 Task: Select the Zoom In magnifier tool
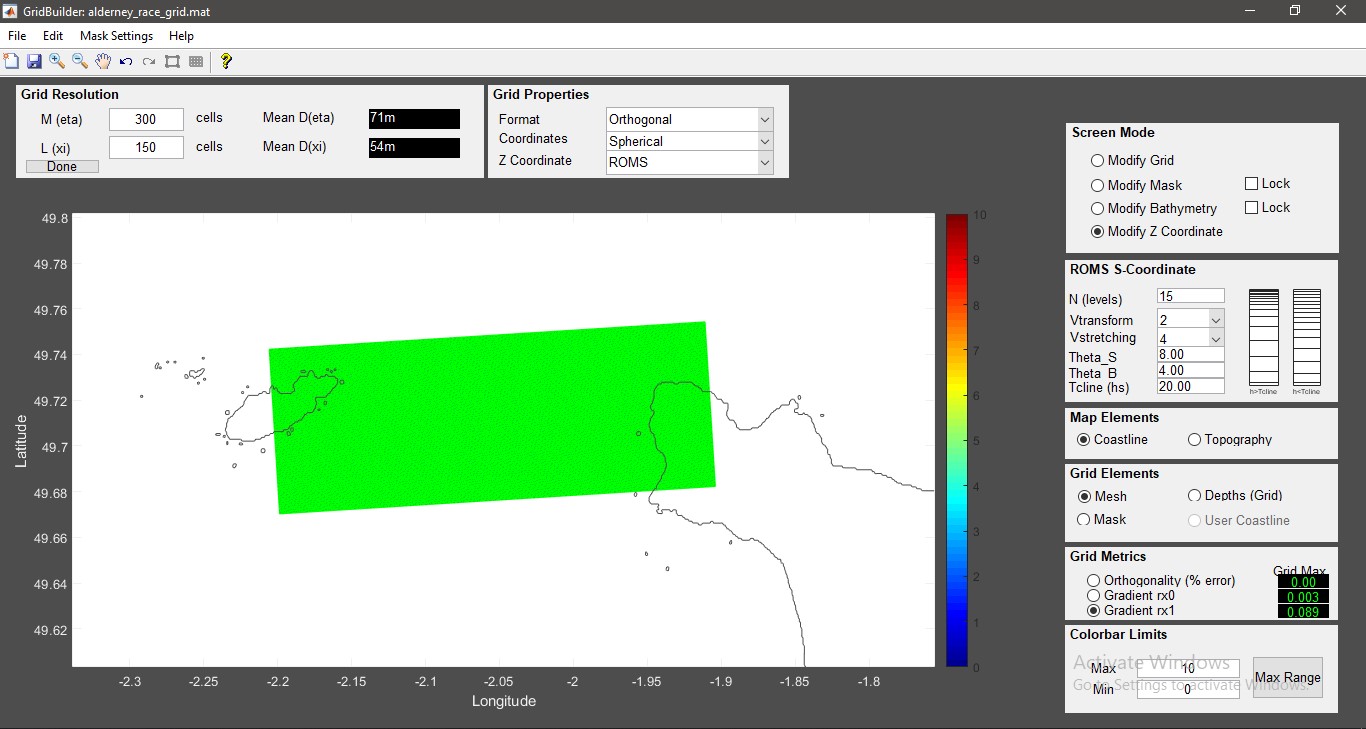pos(57,62)
